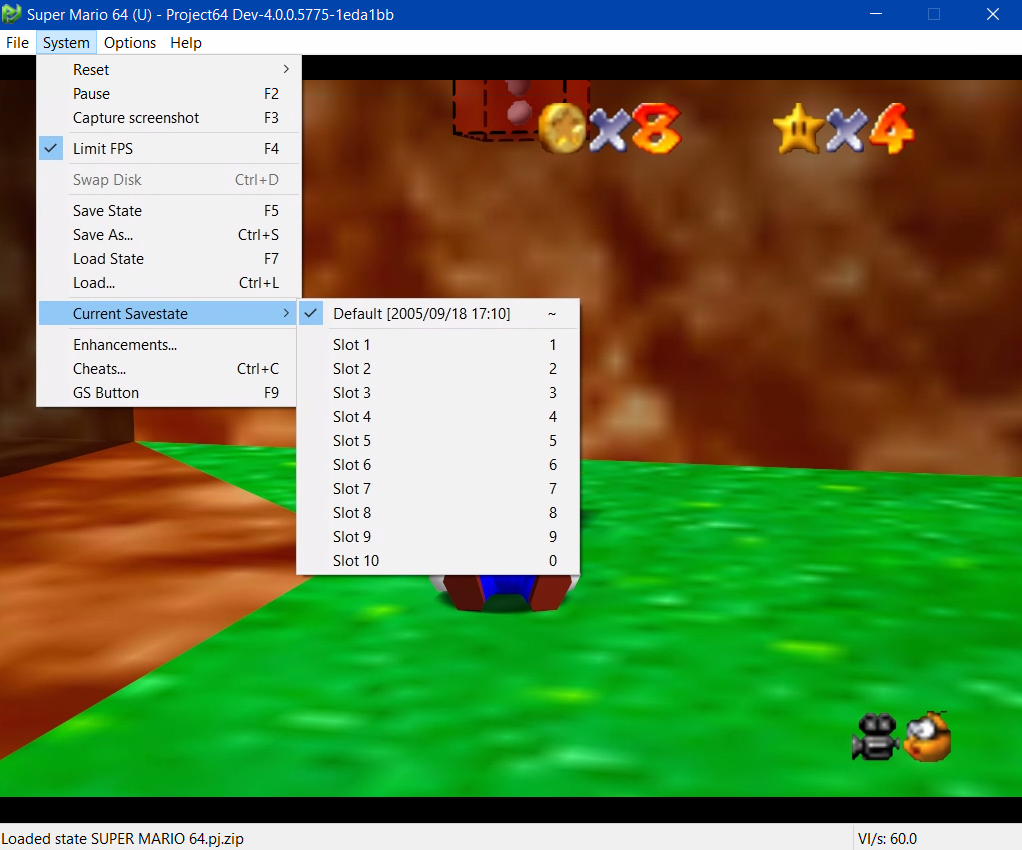The image size is (1022, 850).
Task: Close the Project64 window
Action: [x=993, y=14]
